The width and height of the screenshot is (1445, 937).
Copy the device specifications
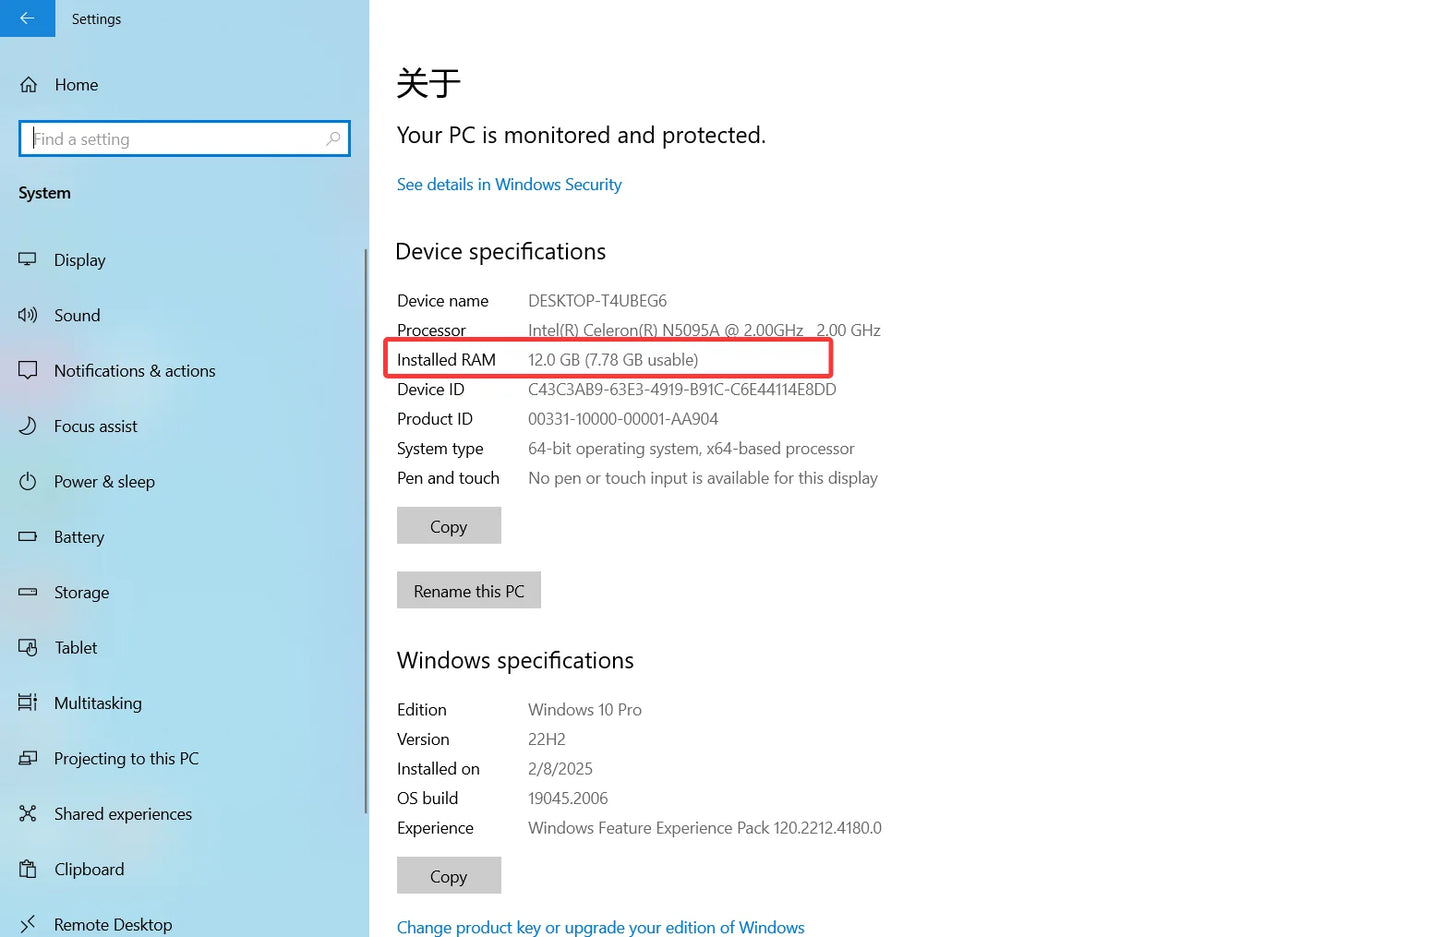pyautogui.click(x=448, y=526)
